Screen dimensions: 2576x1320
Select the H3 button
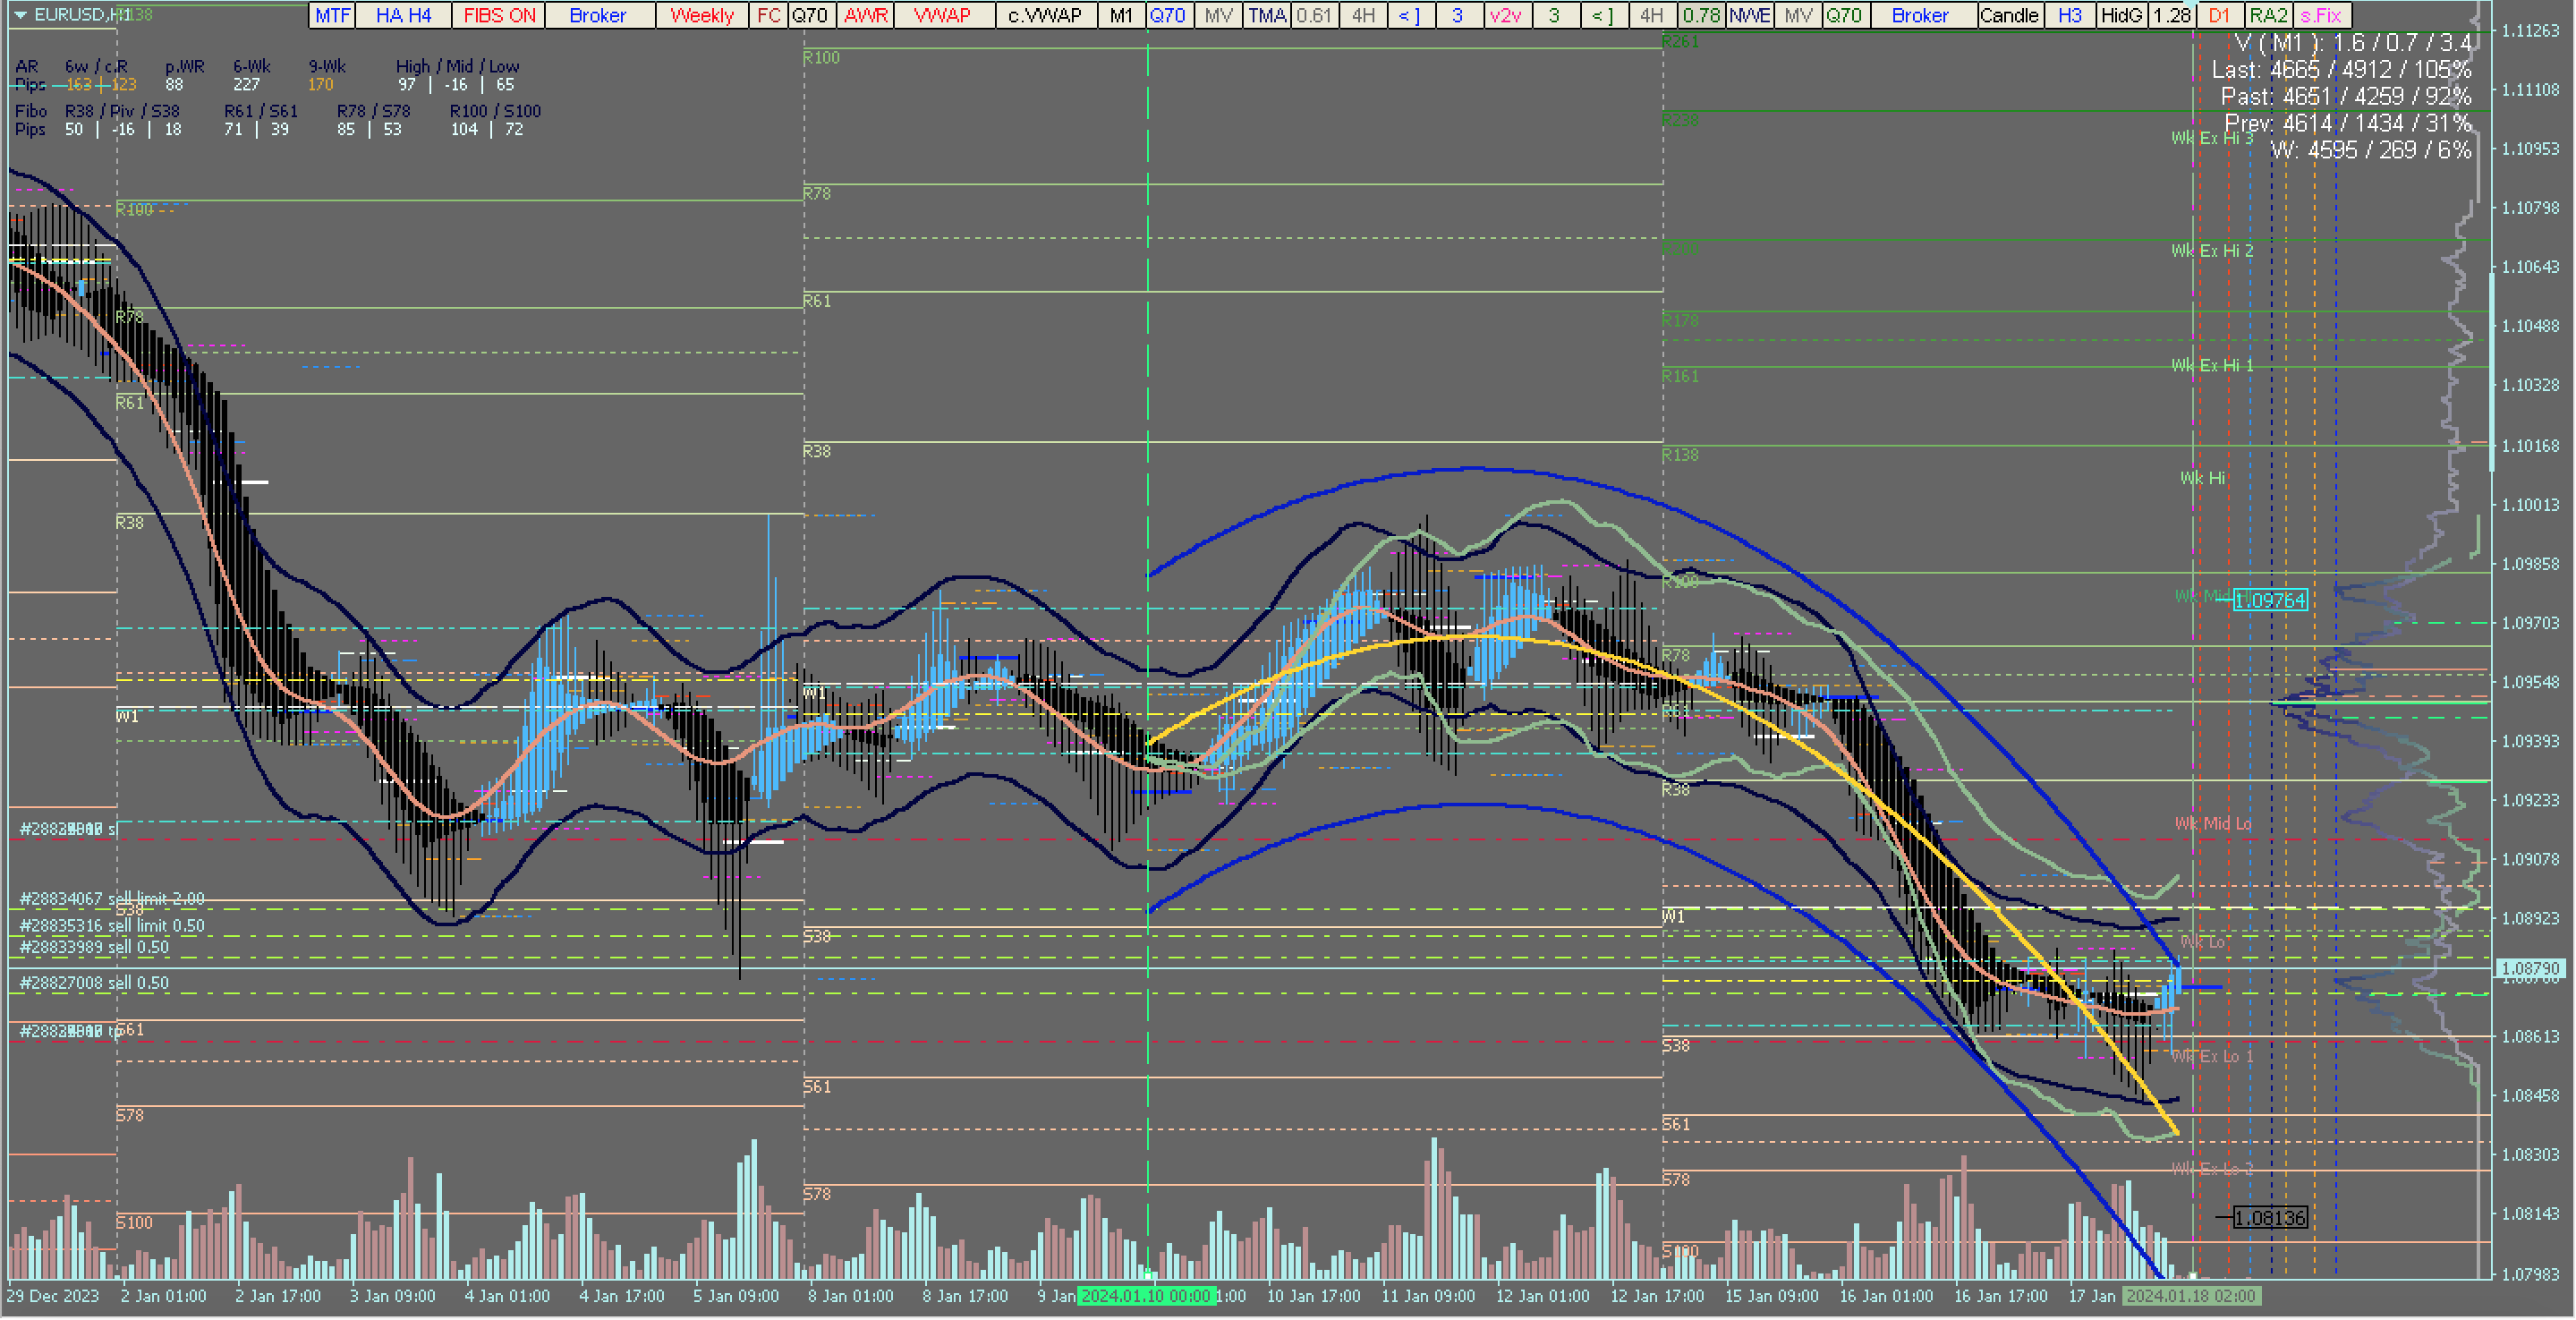point(2070,15)
